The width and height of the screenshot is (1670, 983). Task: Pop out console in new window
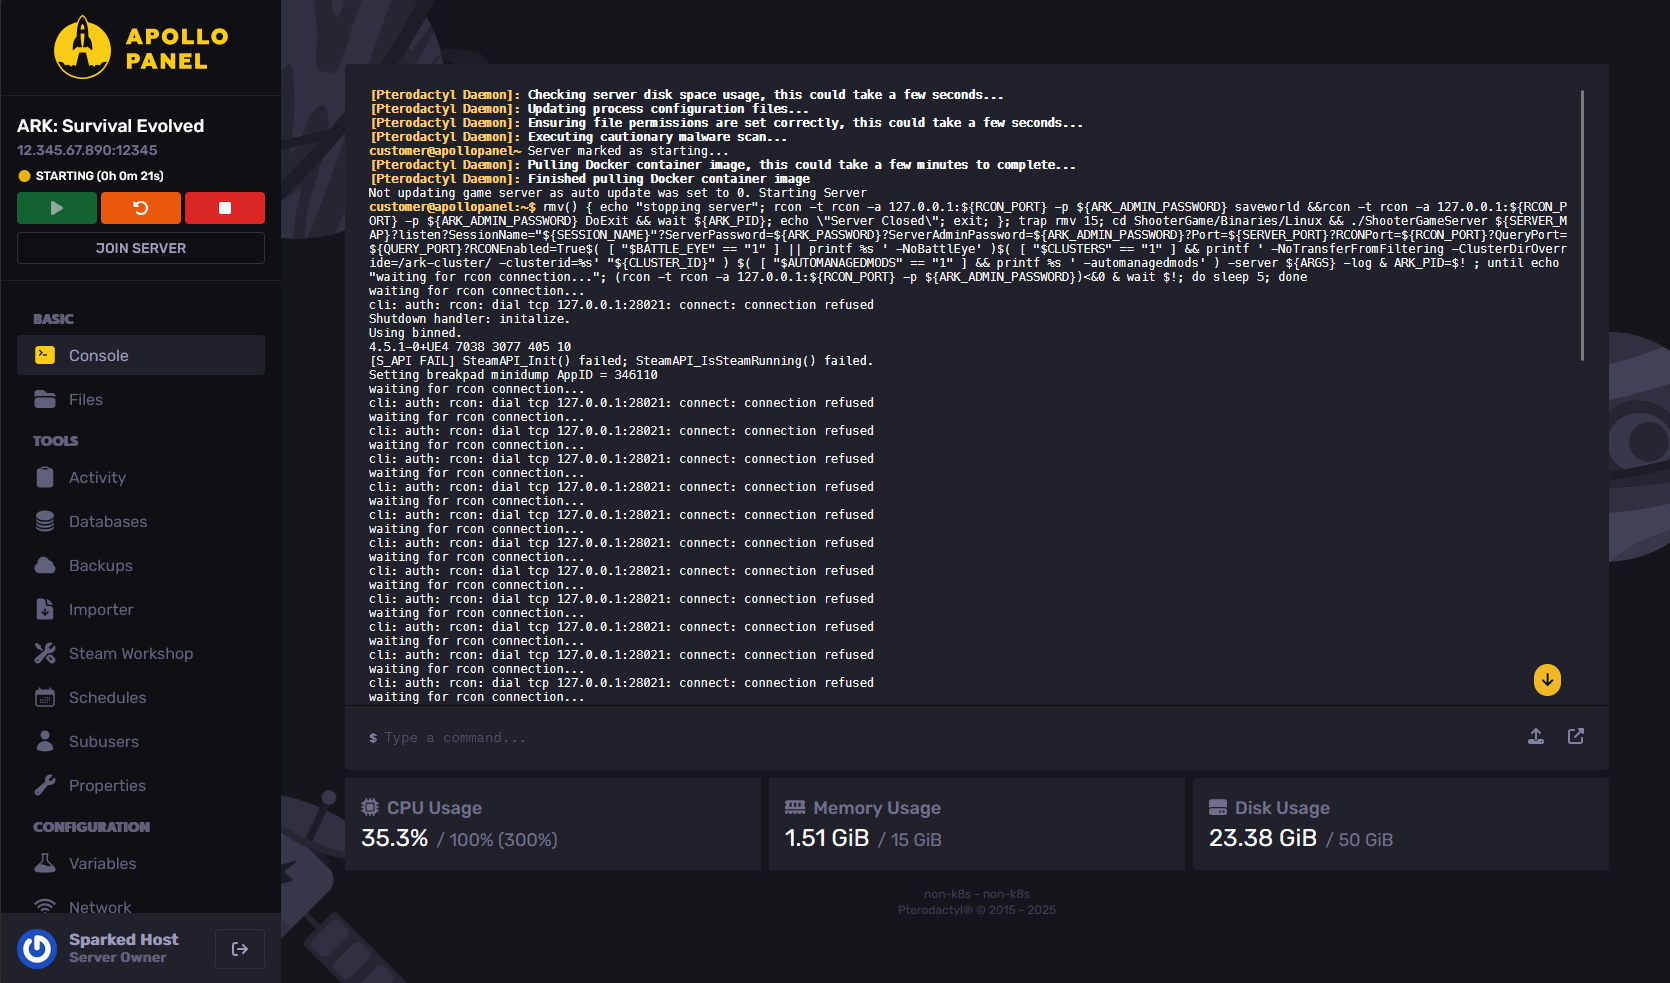[x=1576, y=737]
